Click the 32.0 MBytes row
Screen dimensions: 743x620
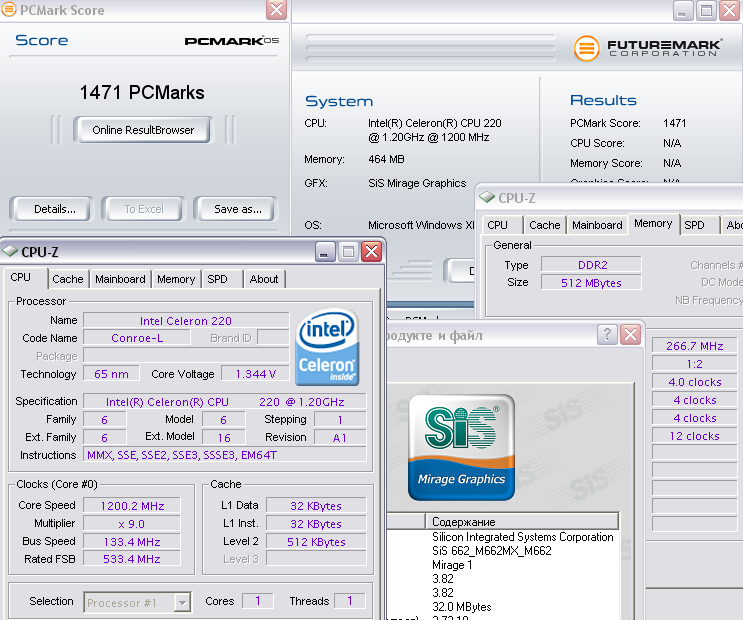pyautogui.click(x=462, y=606)
